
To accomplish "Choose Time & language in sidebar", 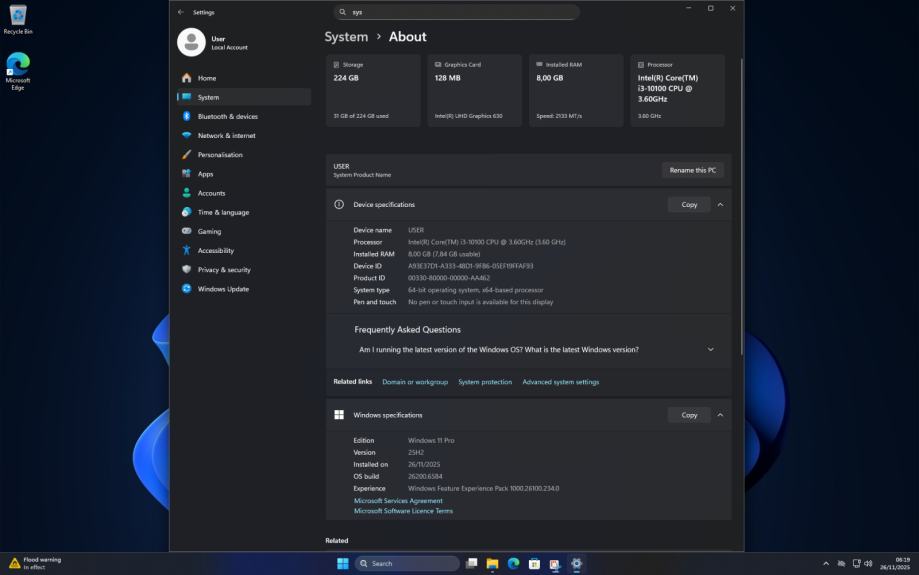I will click(x=223, y=212).
